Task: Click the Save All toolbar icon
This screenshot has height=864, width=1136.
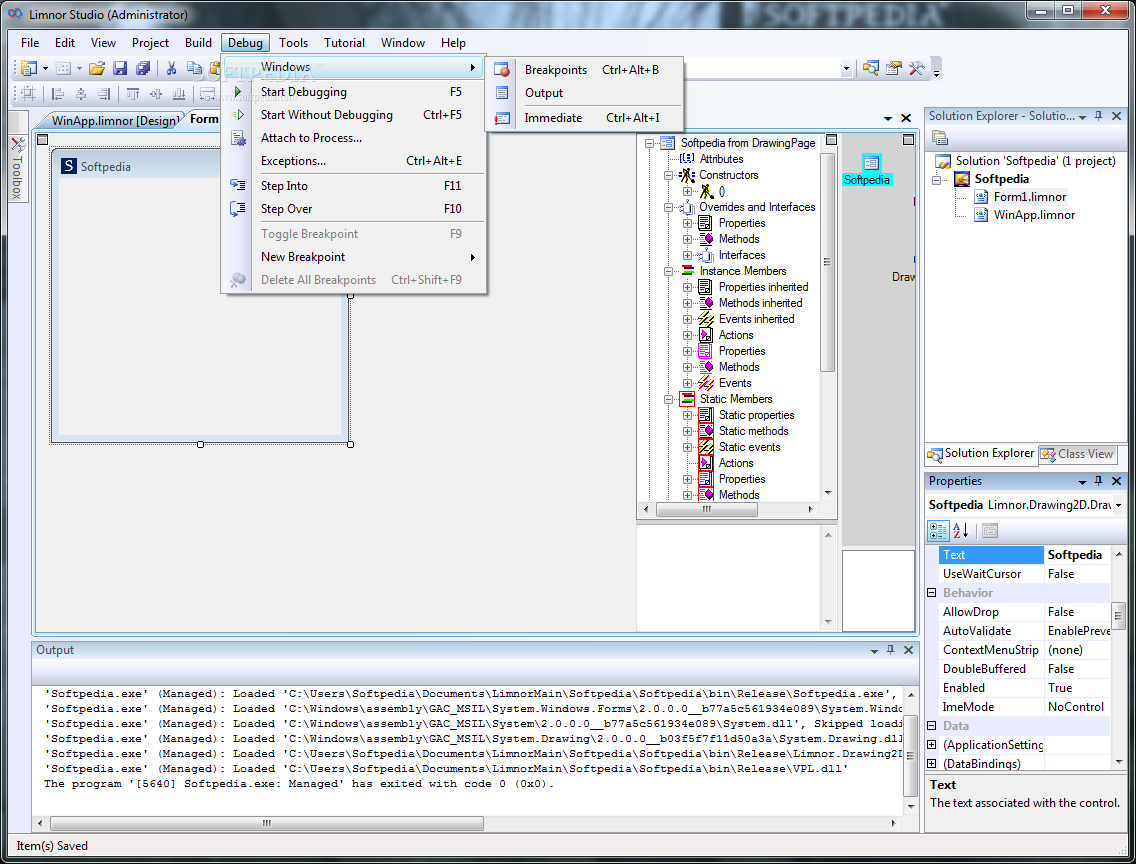Action: [x=143, y=68]
